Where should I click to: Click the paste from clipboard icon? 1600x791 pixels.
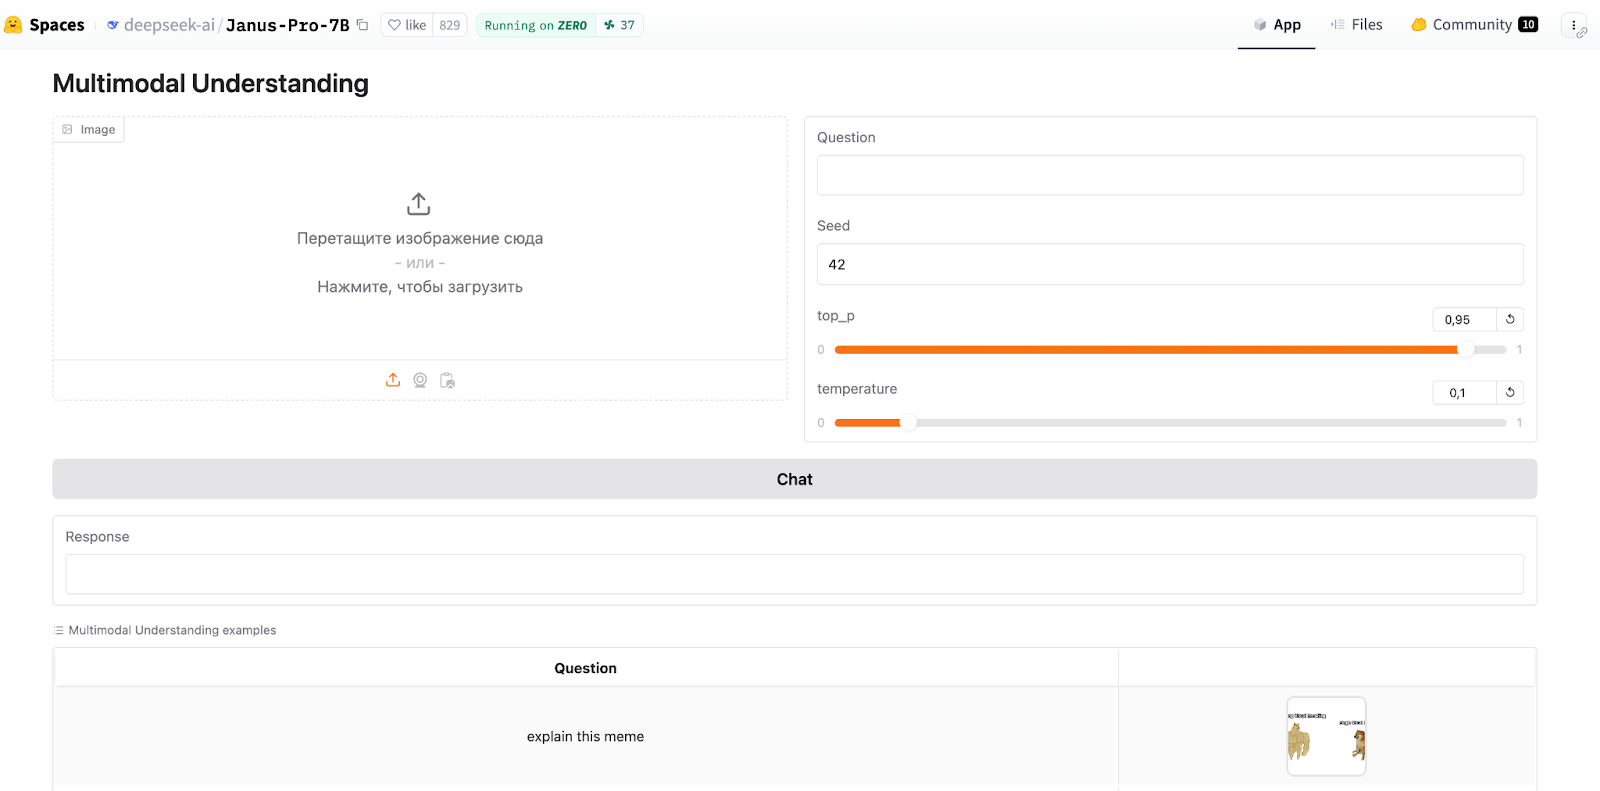click(x=447, y=380)
